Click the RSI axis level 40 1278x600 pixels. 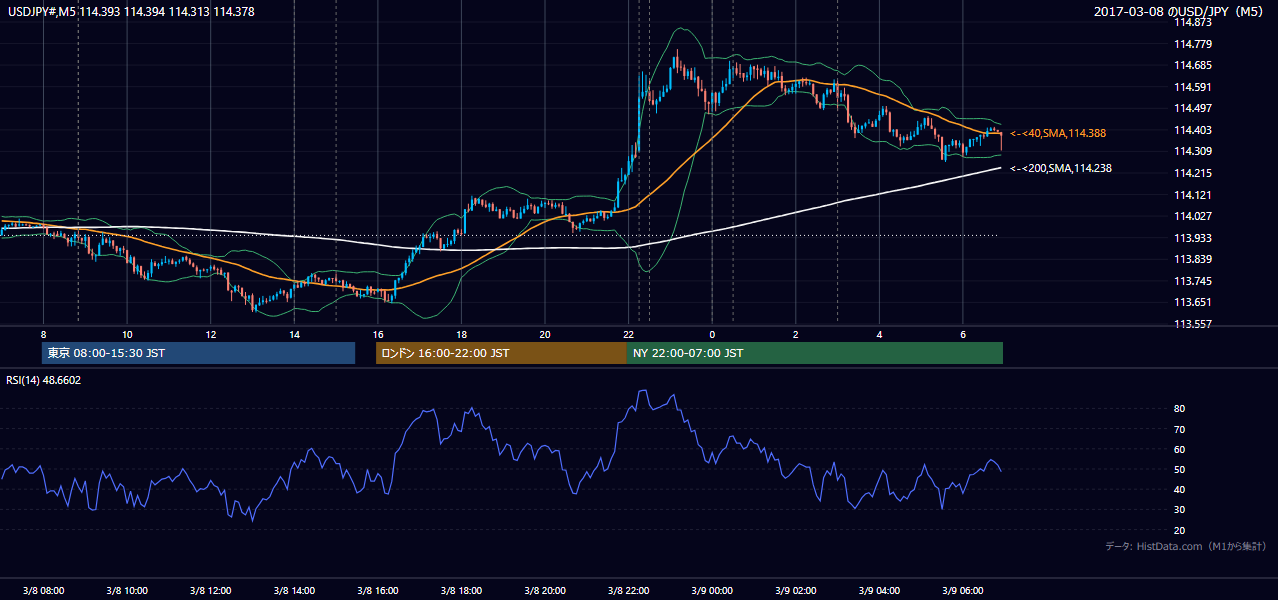[x=1179, y=490]
